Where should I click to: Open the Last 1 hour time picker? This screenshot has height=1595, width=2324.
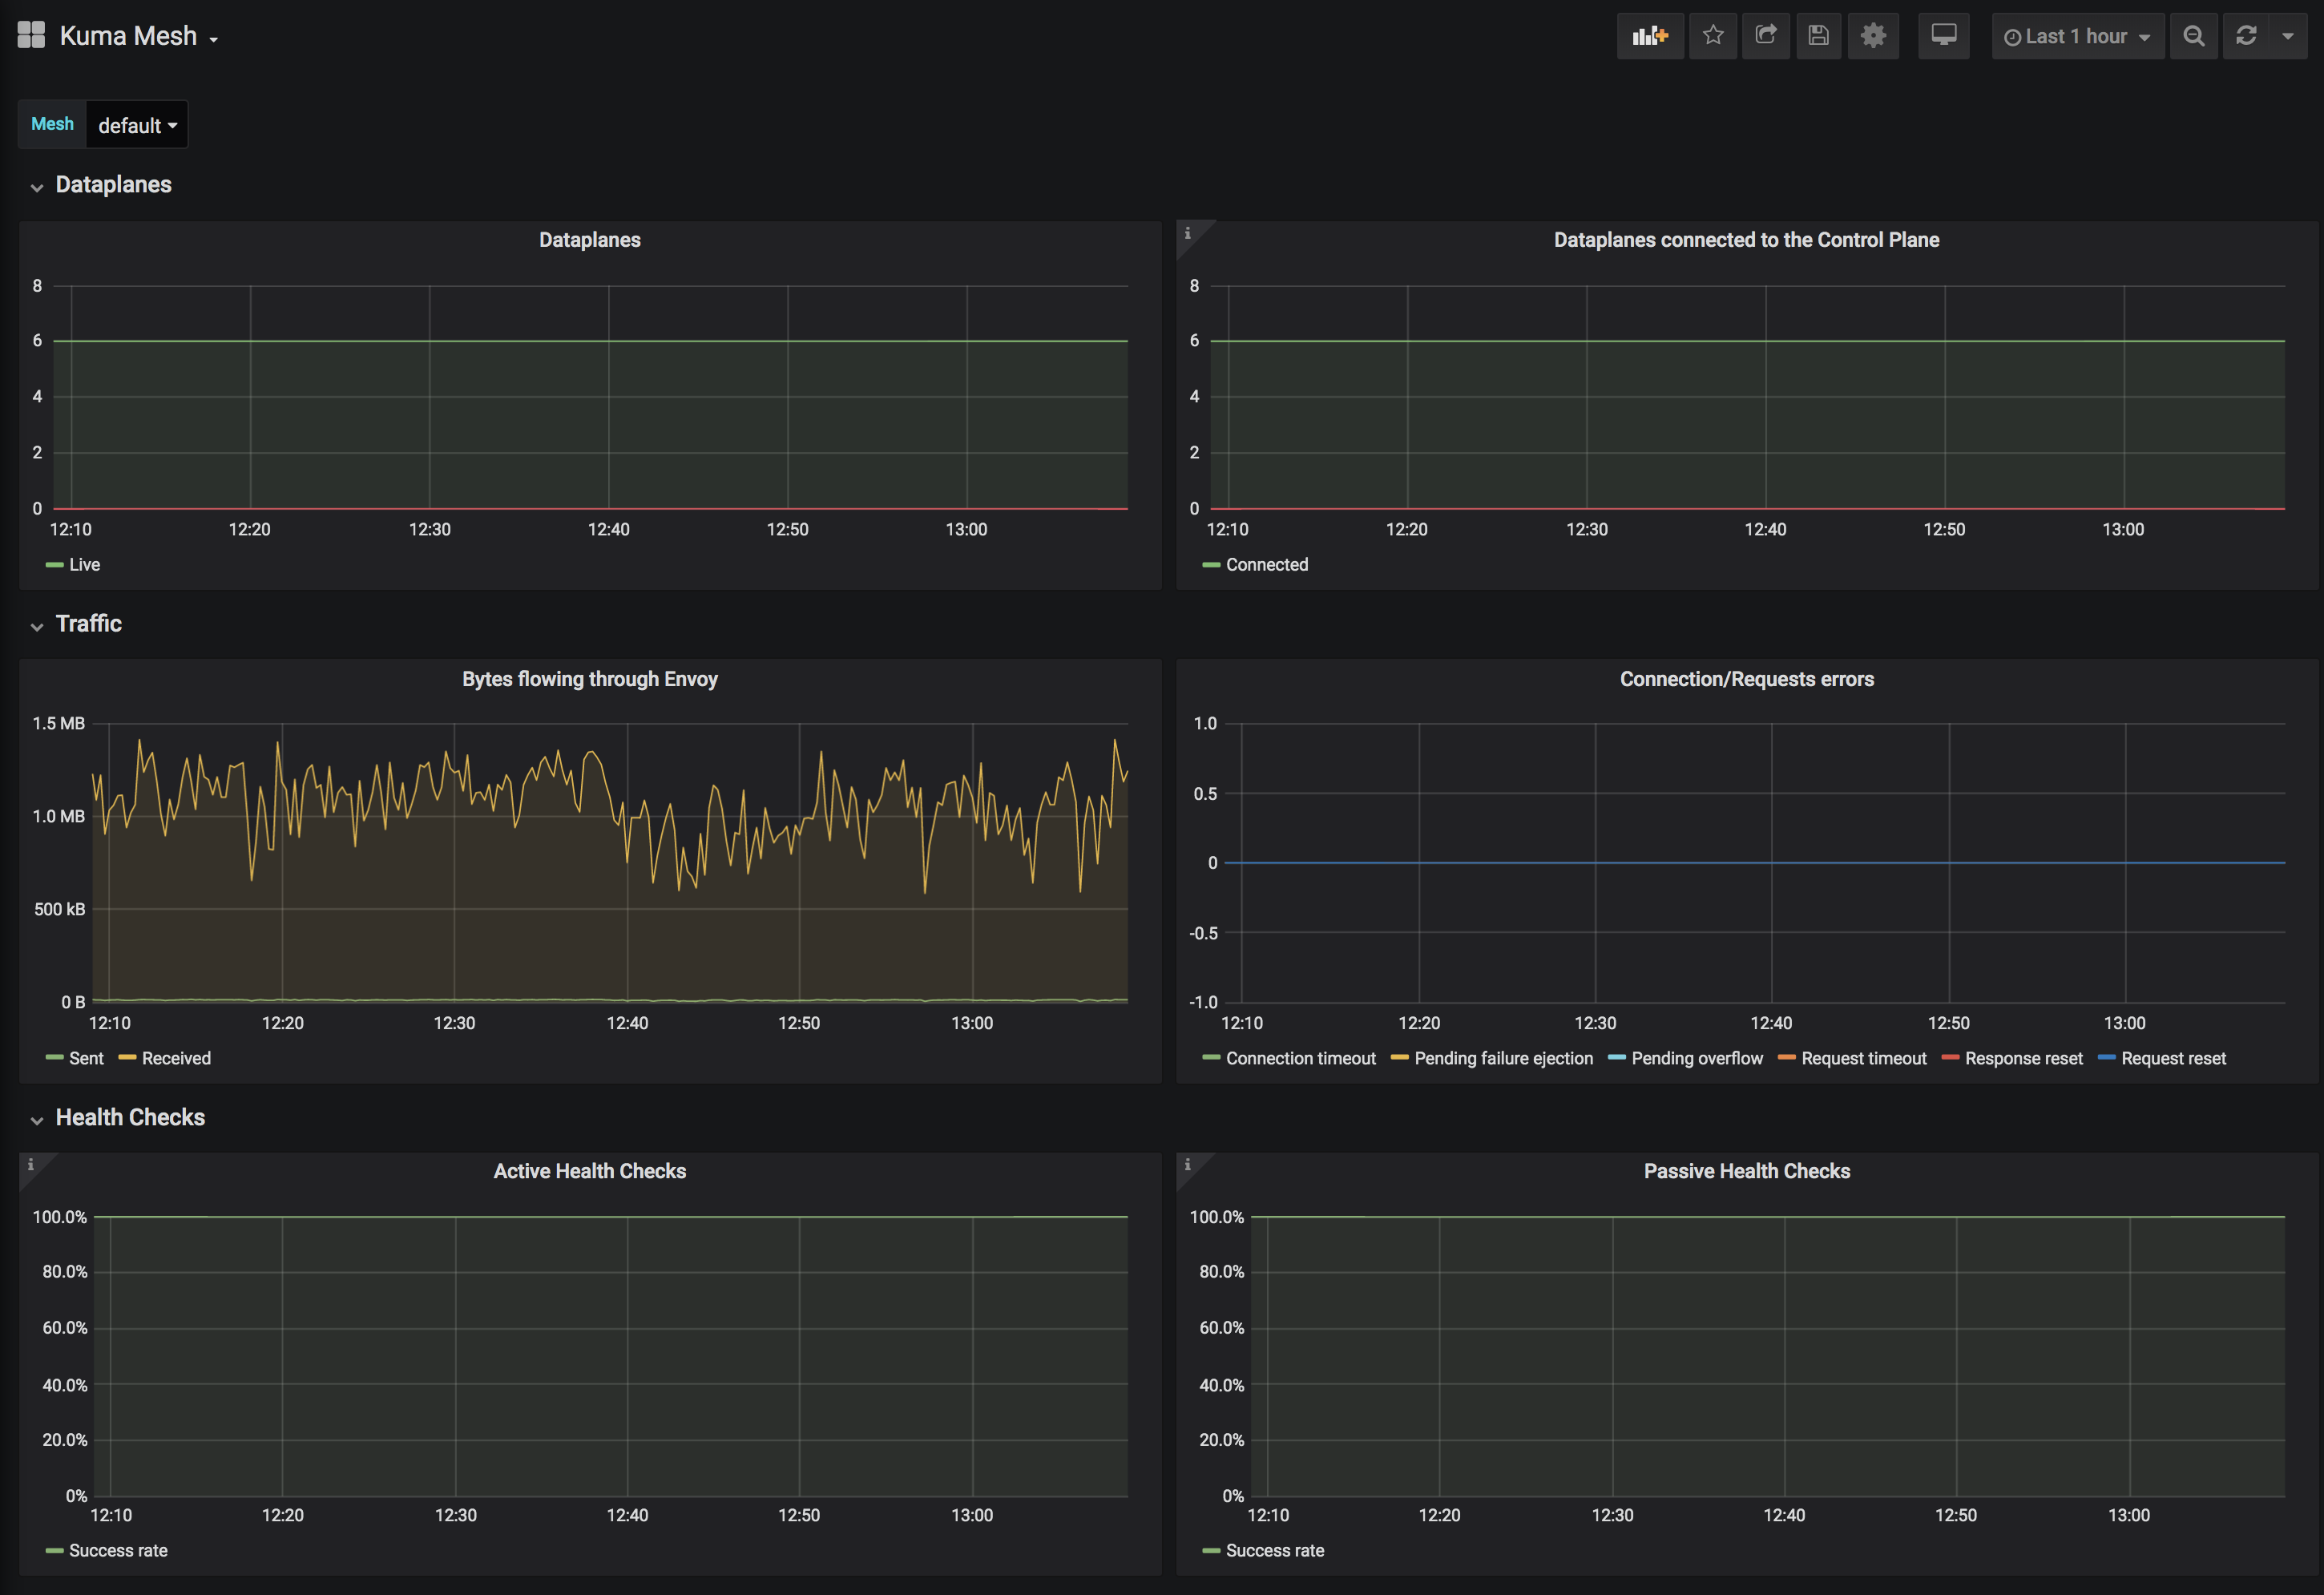coord(2077,36)
